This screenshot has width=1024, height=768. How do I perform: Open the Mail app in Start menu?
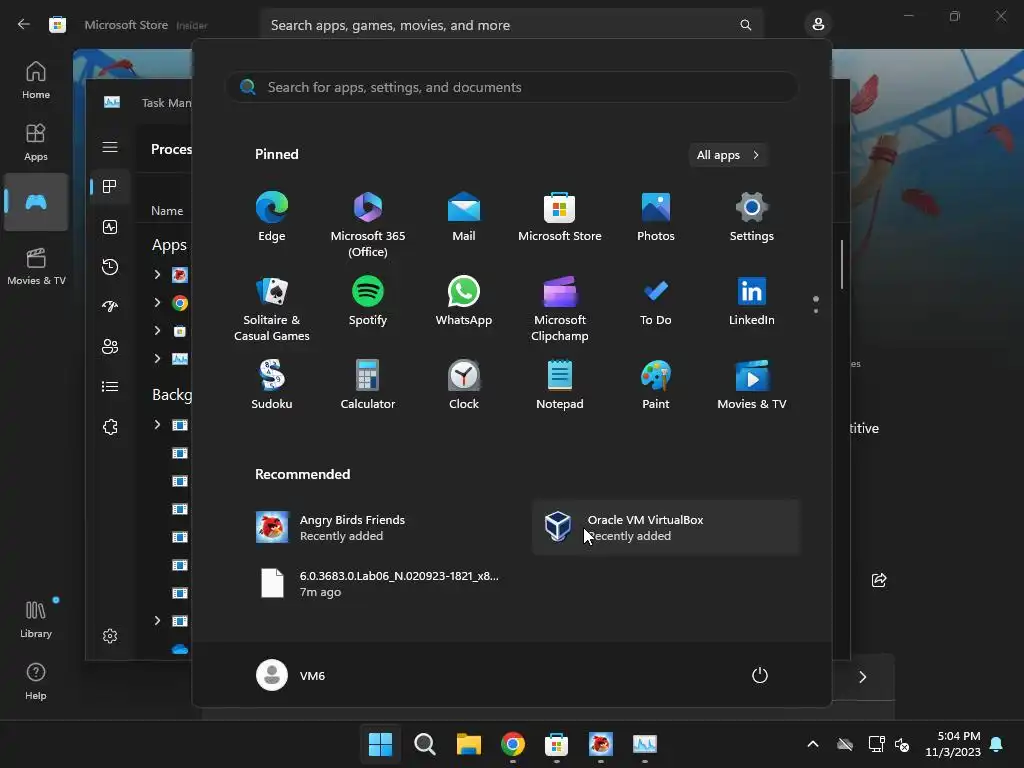[x=464, y=217]
